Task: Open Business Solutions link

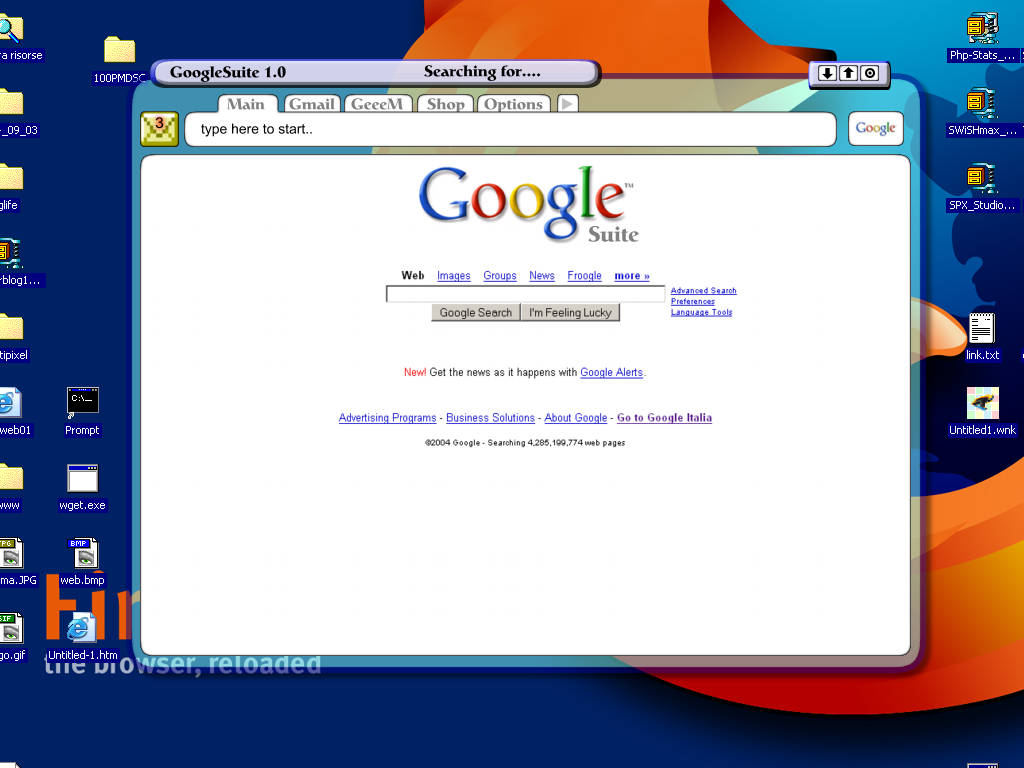Action: point(490,418)
